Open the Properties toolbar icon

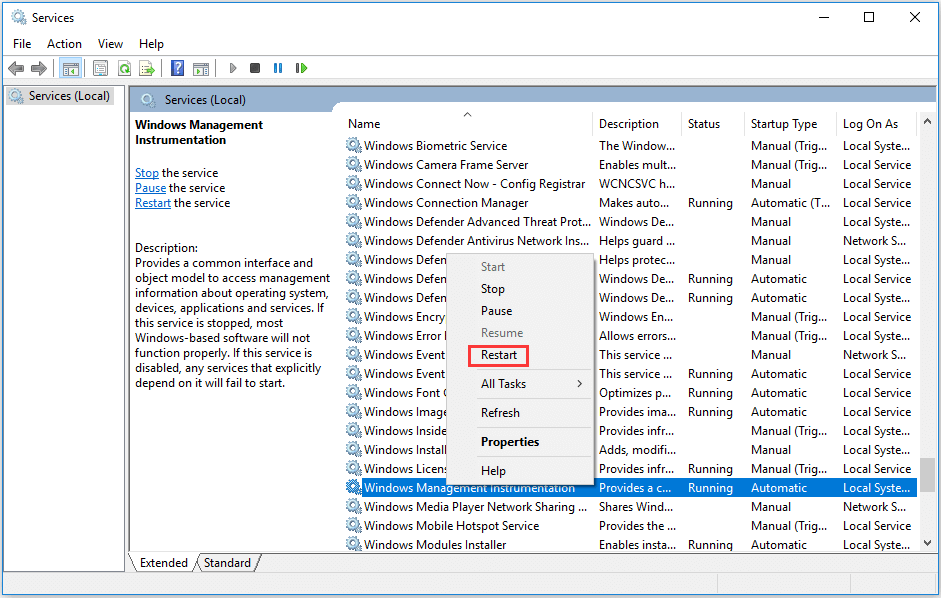pos(100,68)
